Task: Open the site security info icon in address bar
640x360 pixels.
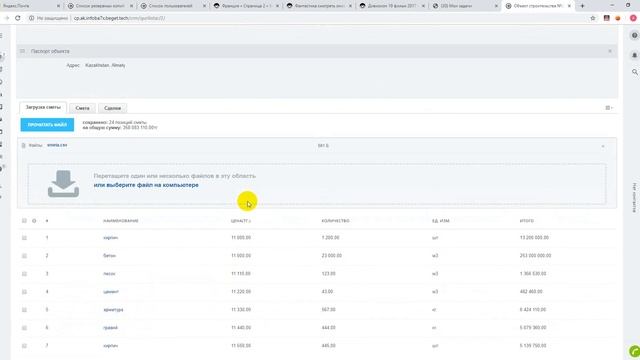Action: point(31,18)
